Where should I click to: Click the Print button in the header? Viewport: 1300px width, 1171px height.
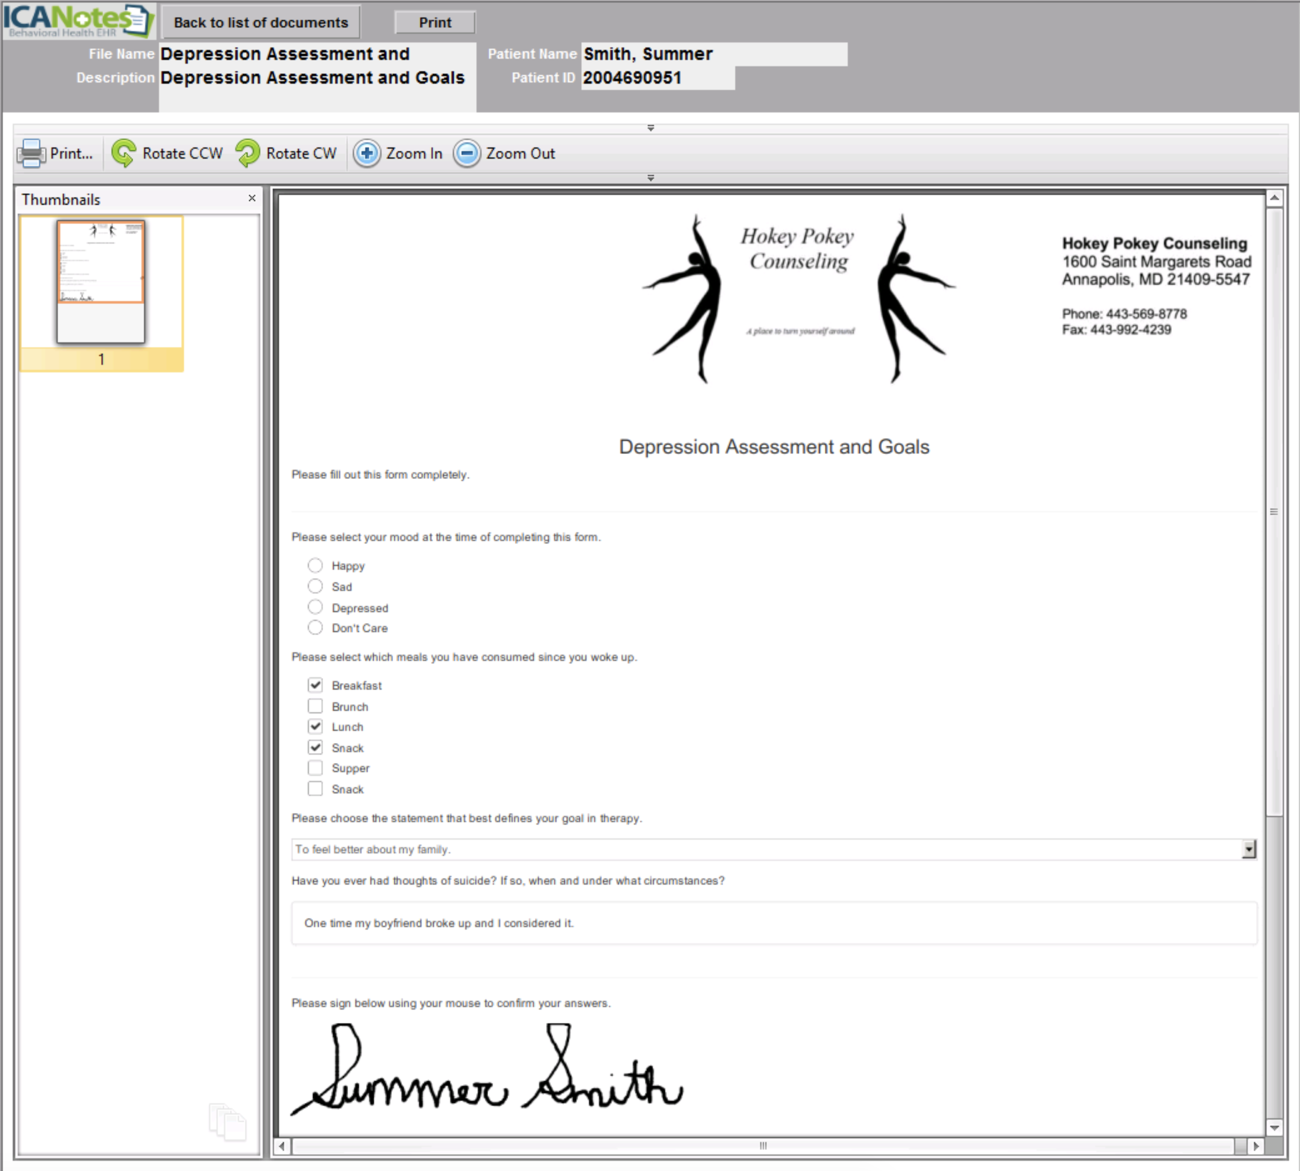(x=434, y=21)
